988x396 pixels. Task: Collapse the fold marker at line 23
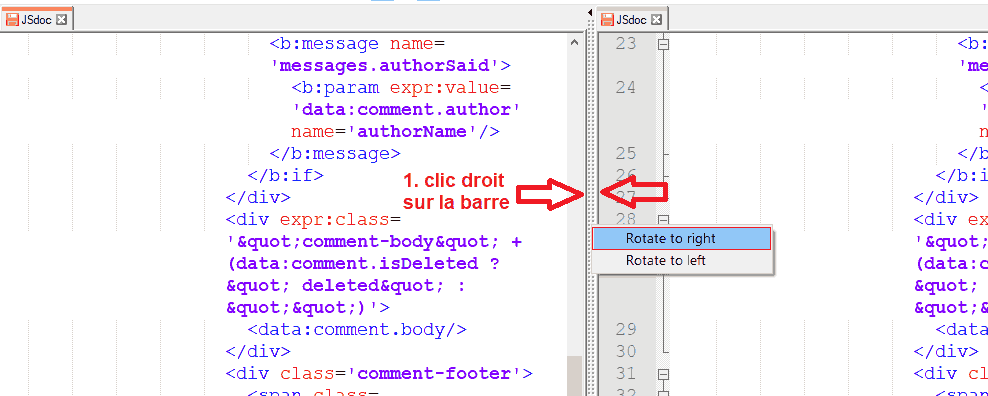662,44
